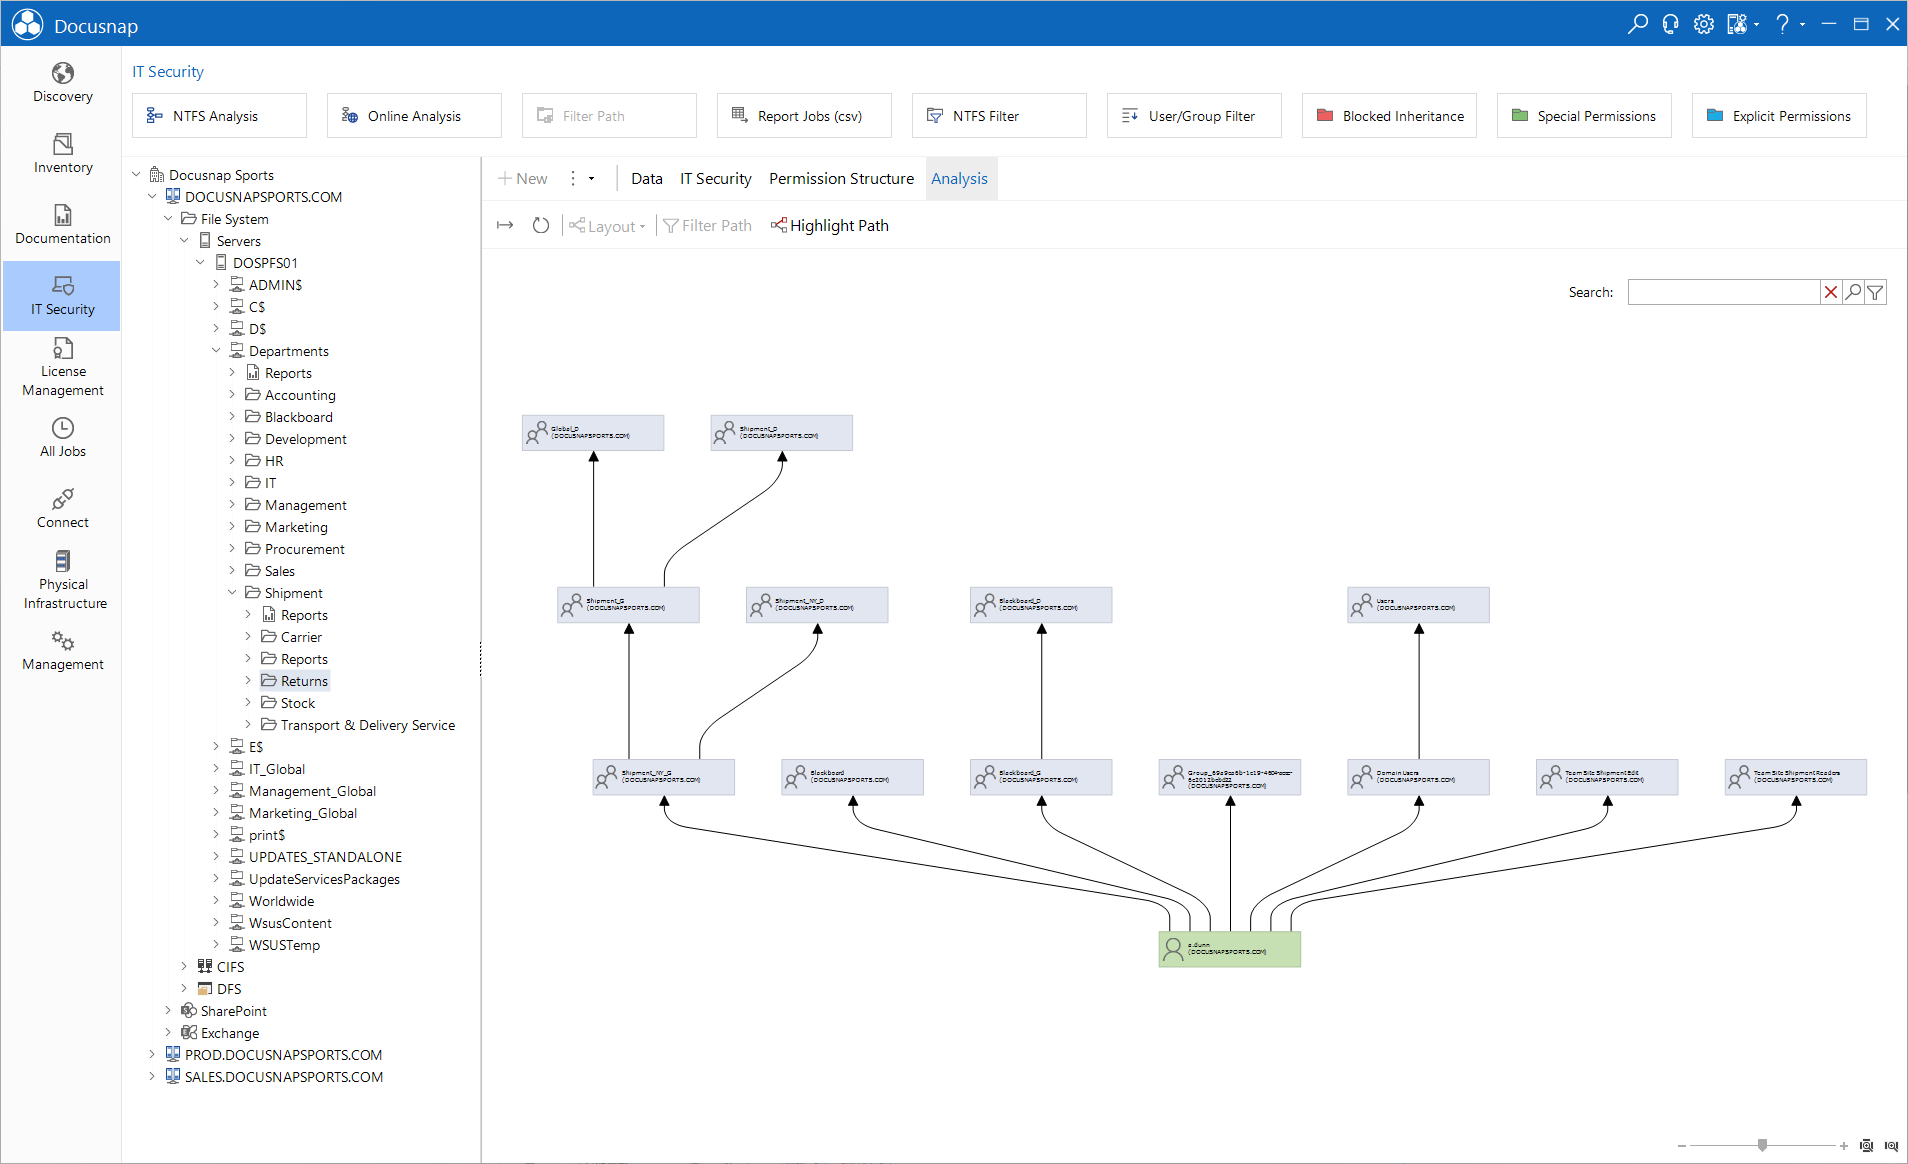
Task: Clear the search with red X
Action: coord(1831,292)
